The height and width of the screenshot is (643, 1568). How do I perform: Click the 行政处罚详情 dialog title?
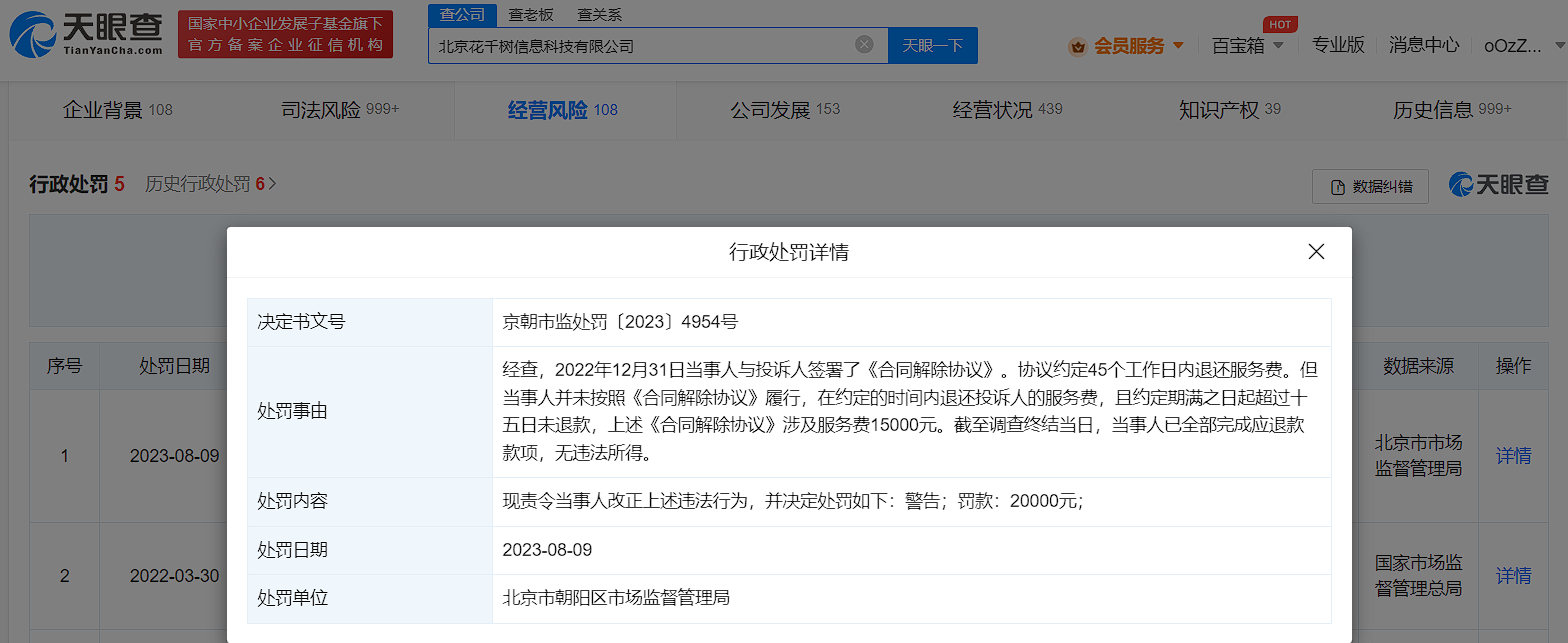(x=789, y=252)
